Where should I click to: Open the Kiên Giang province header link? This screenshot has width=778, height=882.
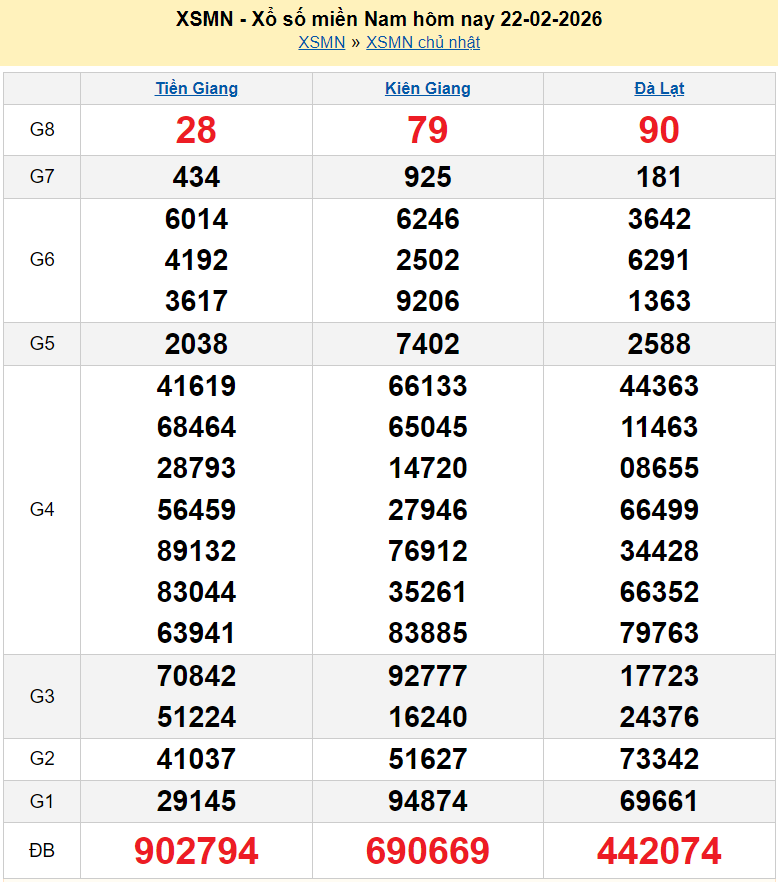[427, 88]
